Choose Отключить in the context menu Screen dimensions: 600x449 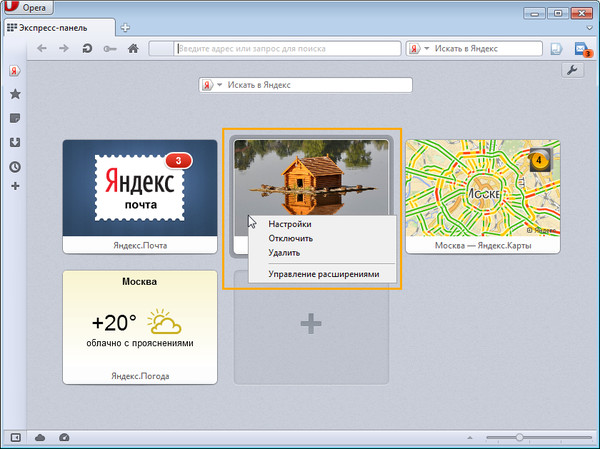(290, 238)
